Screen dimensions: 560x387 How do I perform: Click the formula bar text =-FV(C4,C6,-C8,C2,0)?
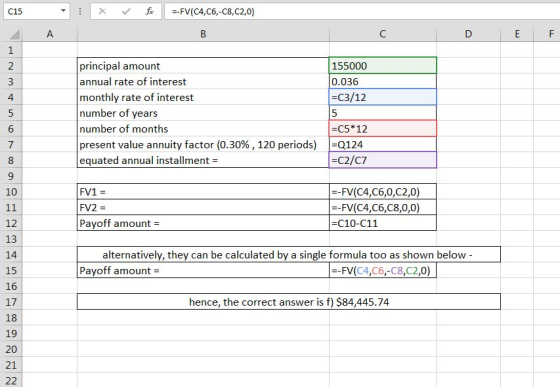point(213,12)
